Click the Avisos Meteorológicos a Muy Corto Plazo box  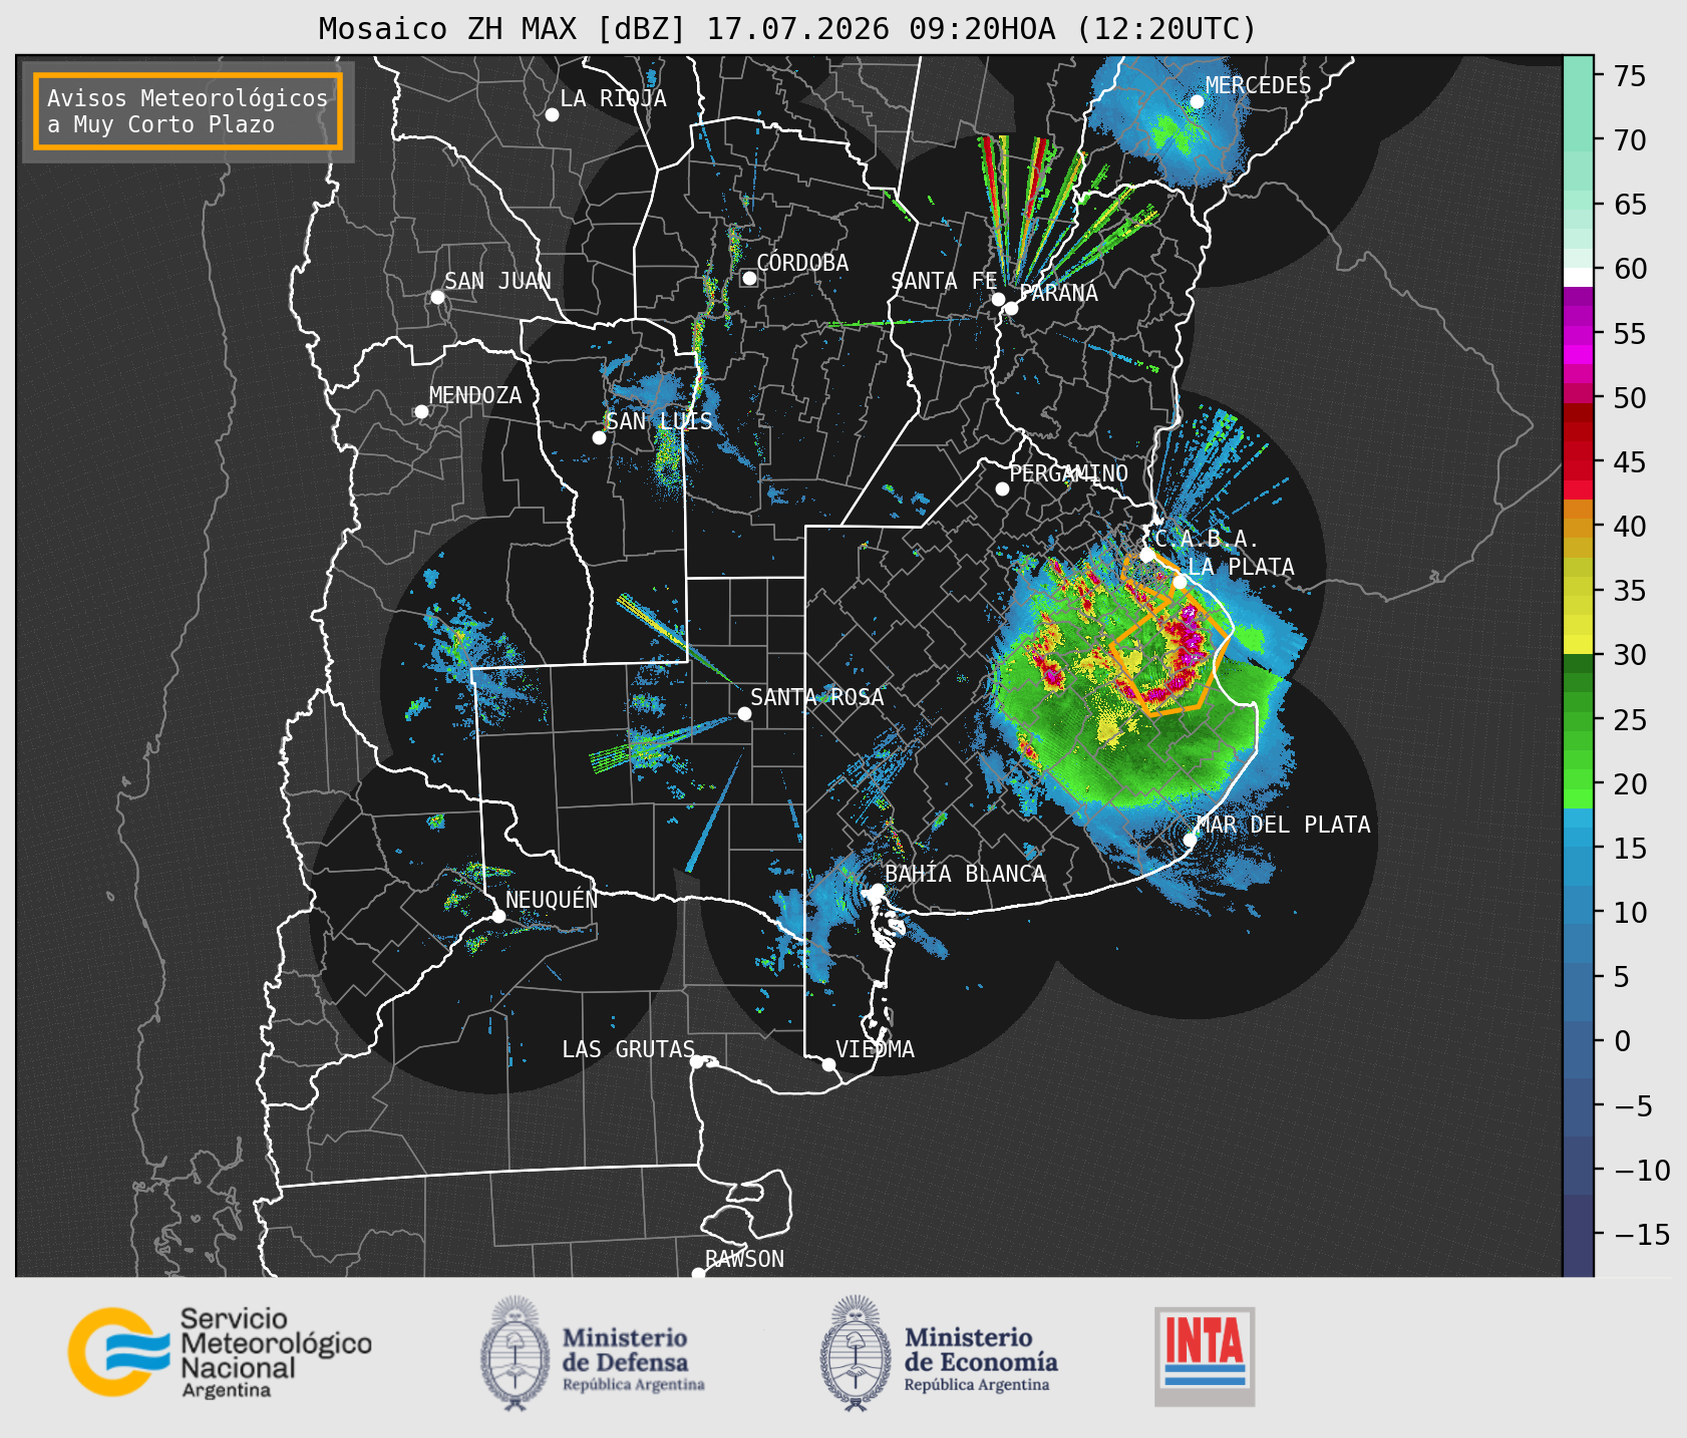tap(188, 111)
